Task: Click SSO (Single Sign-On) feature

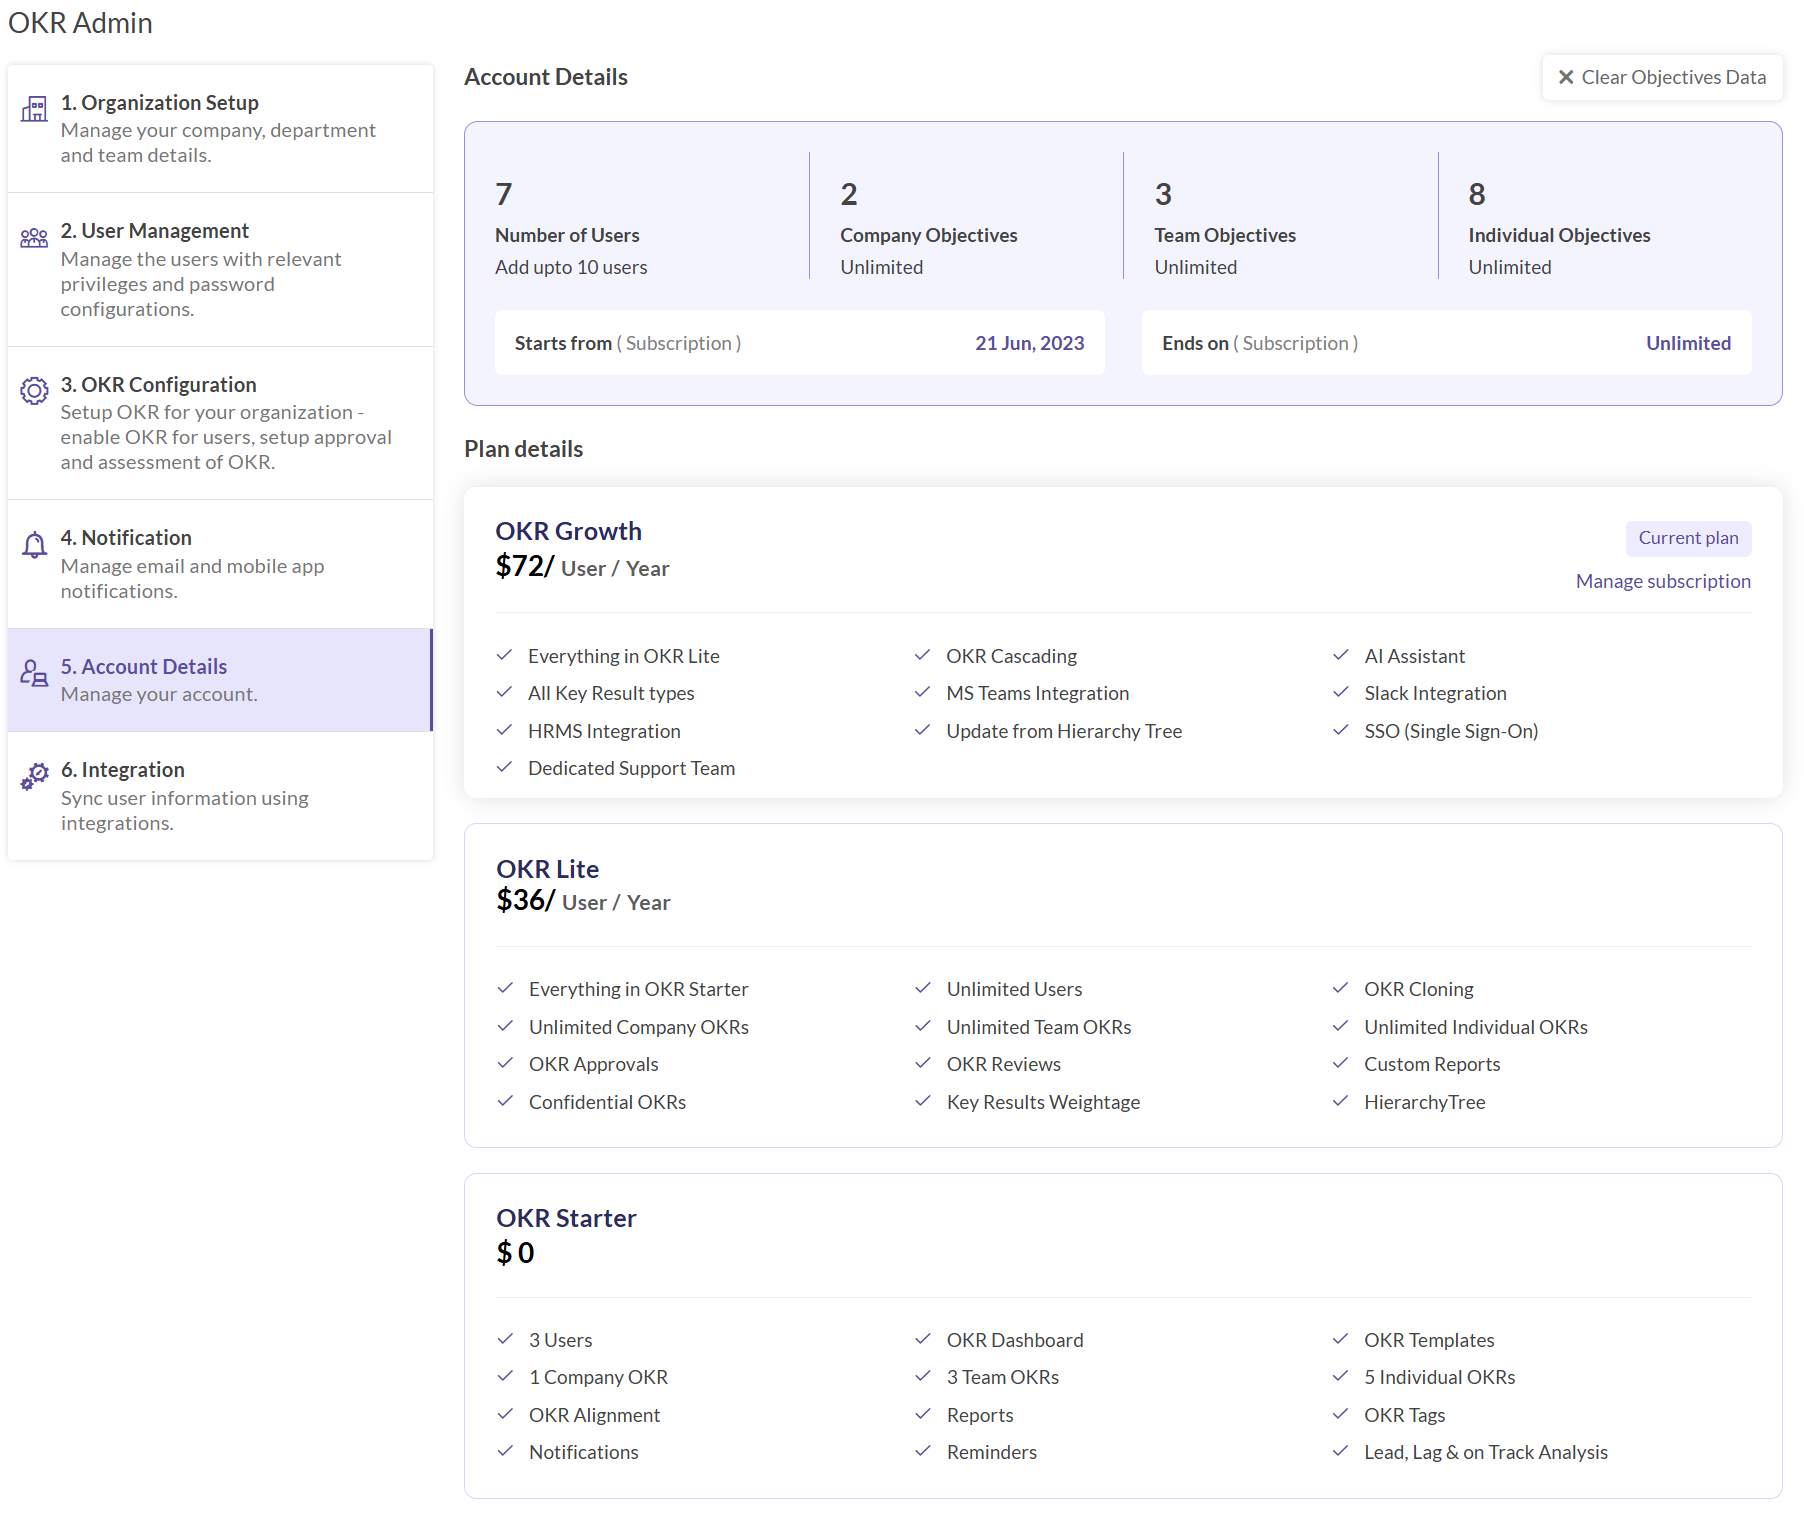Action: 1451,731
